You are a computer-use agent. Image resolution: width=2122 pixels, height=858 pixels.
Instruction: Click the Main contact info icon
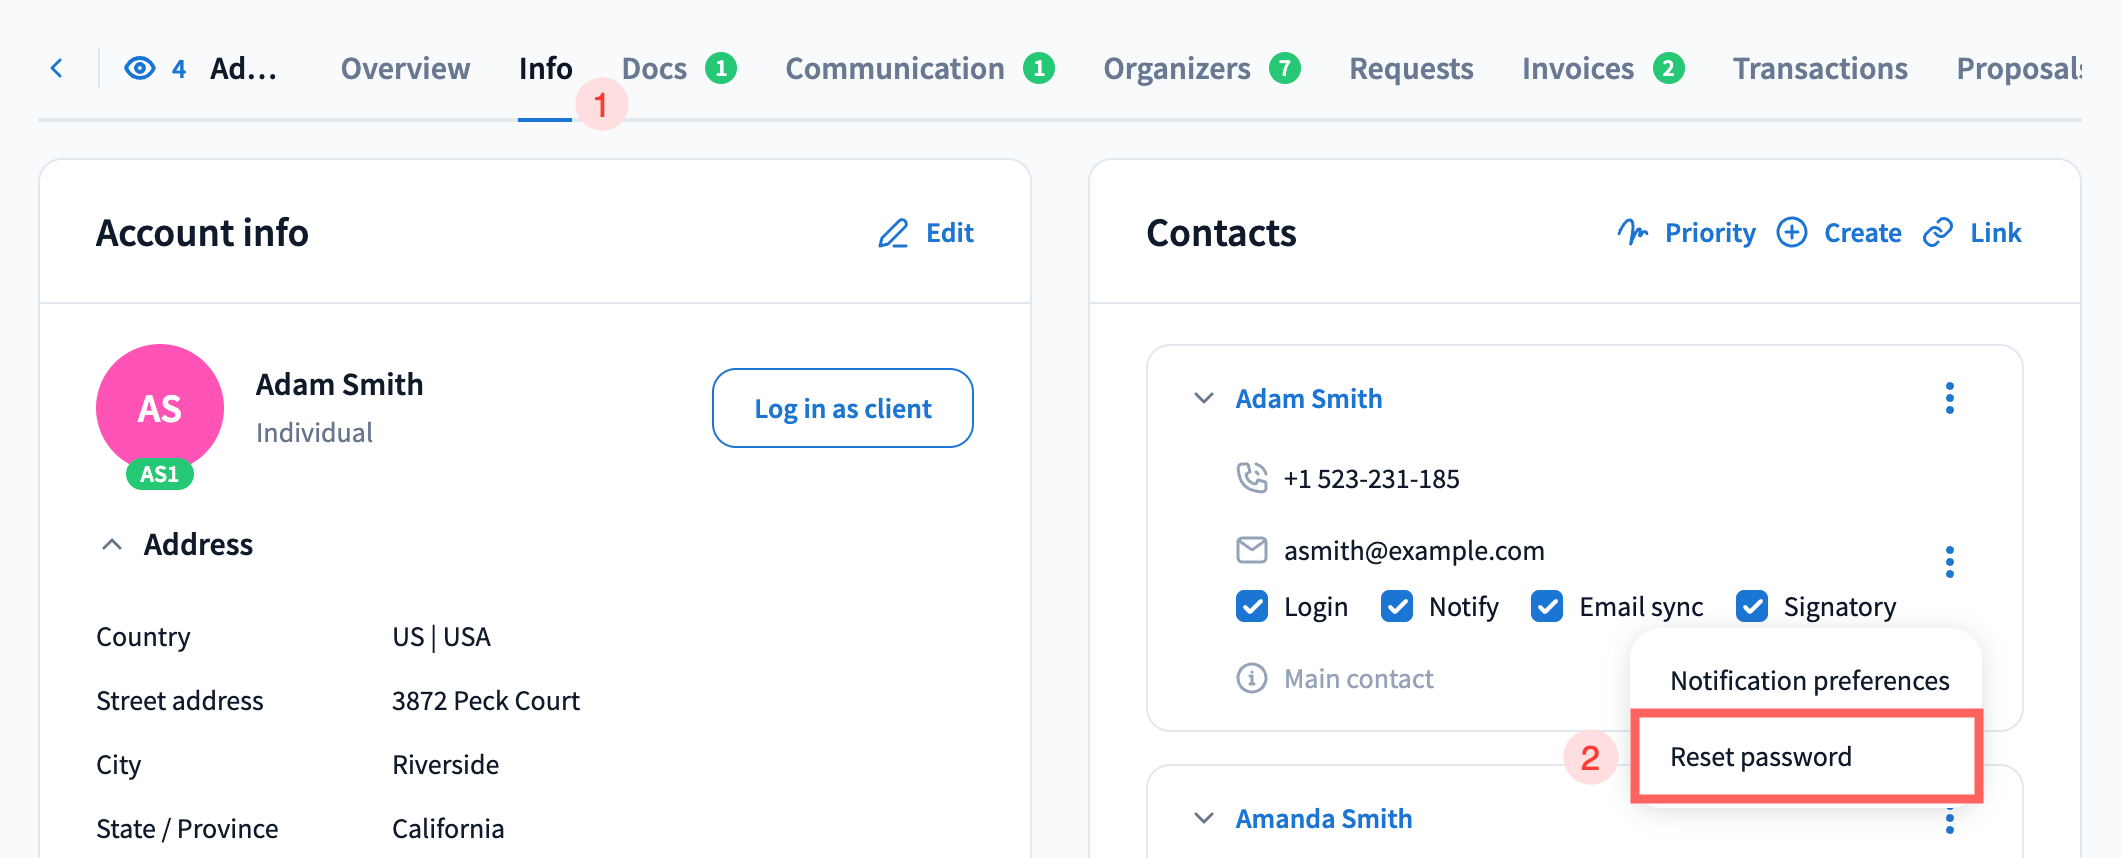(x=1251, y=678)
